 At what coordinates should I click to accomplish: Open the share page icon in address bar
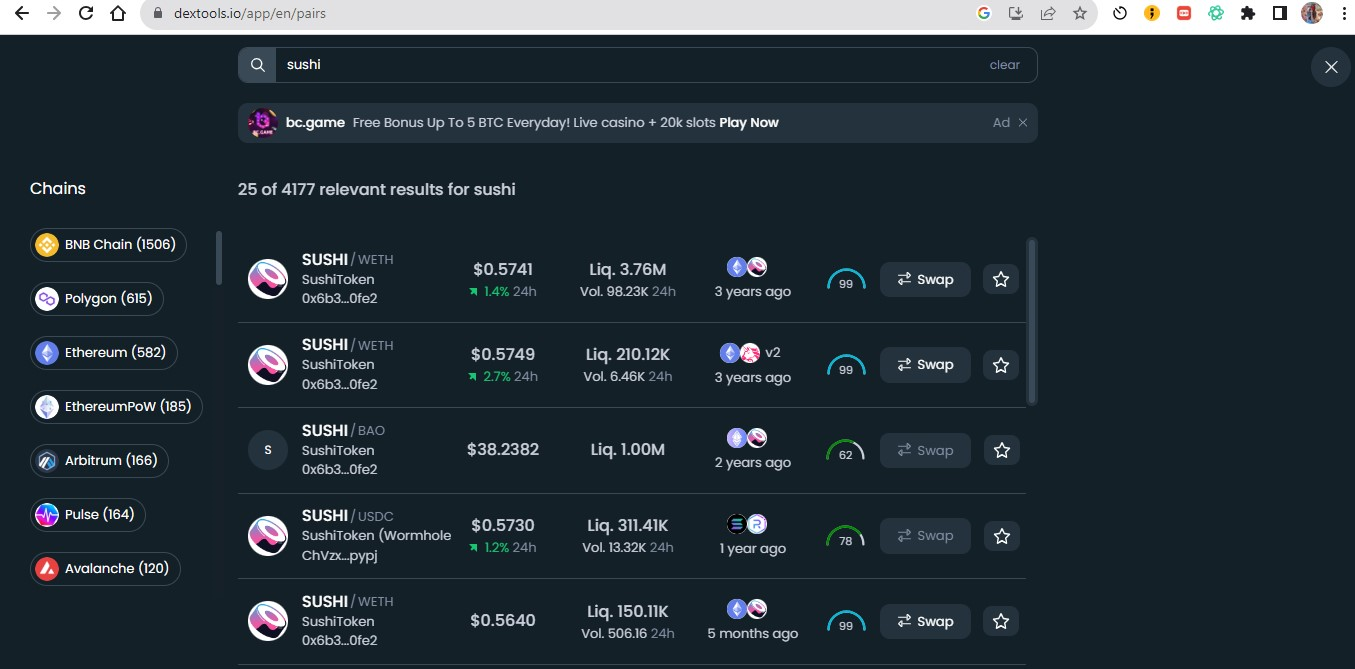tap(1048, 14)
